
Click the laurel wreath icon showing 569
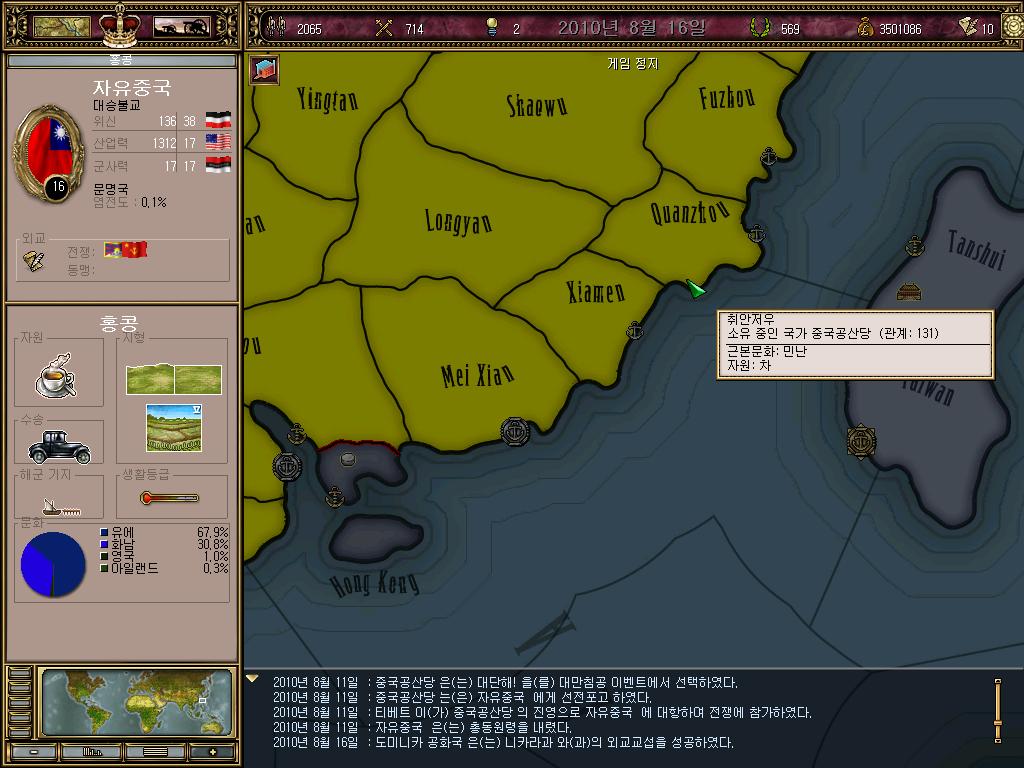pos(759,27)
